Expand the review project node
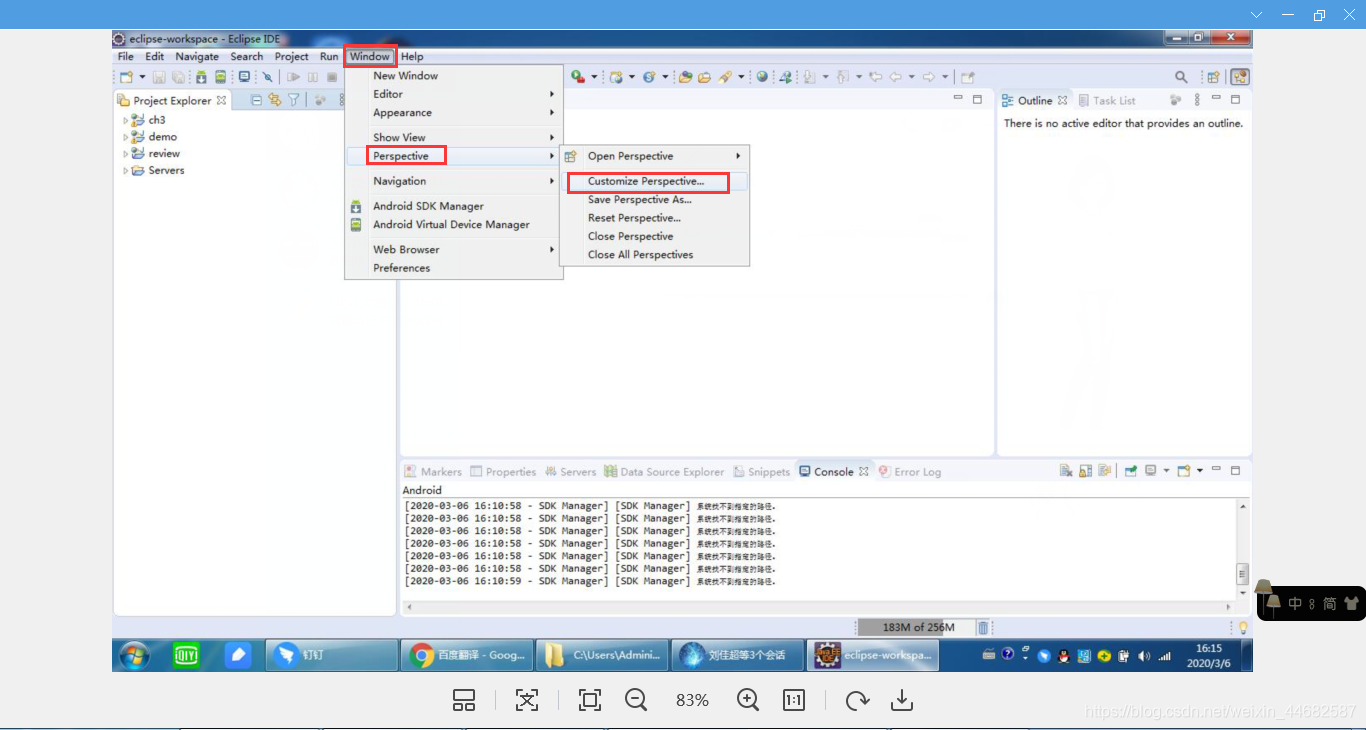Image resolution: width=1366 pixels, height=730 pixels. click(126, 154)
